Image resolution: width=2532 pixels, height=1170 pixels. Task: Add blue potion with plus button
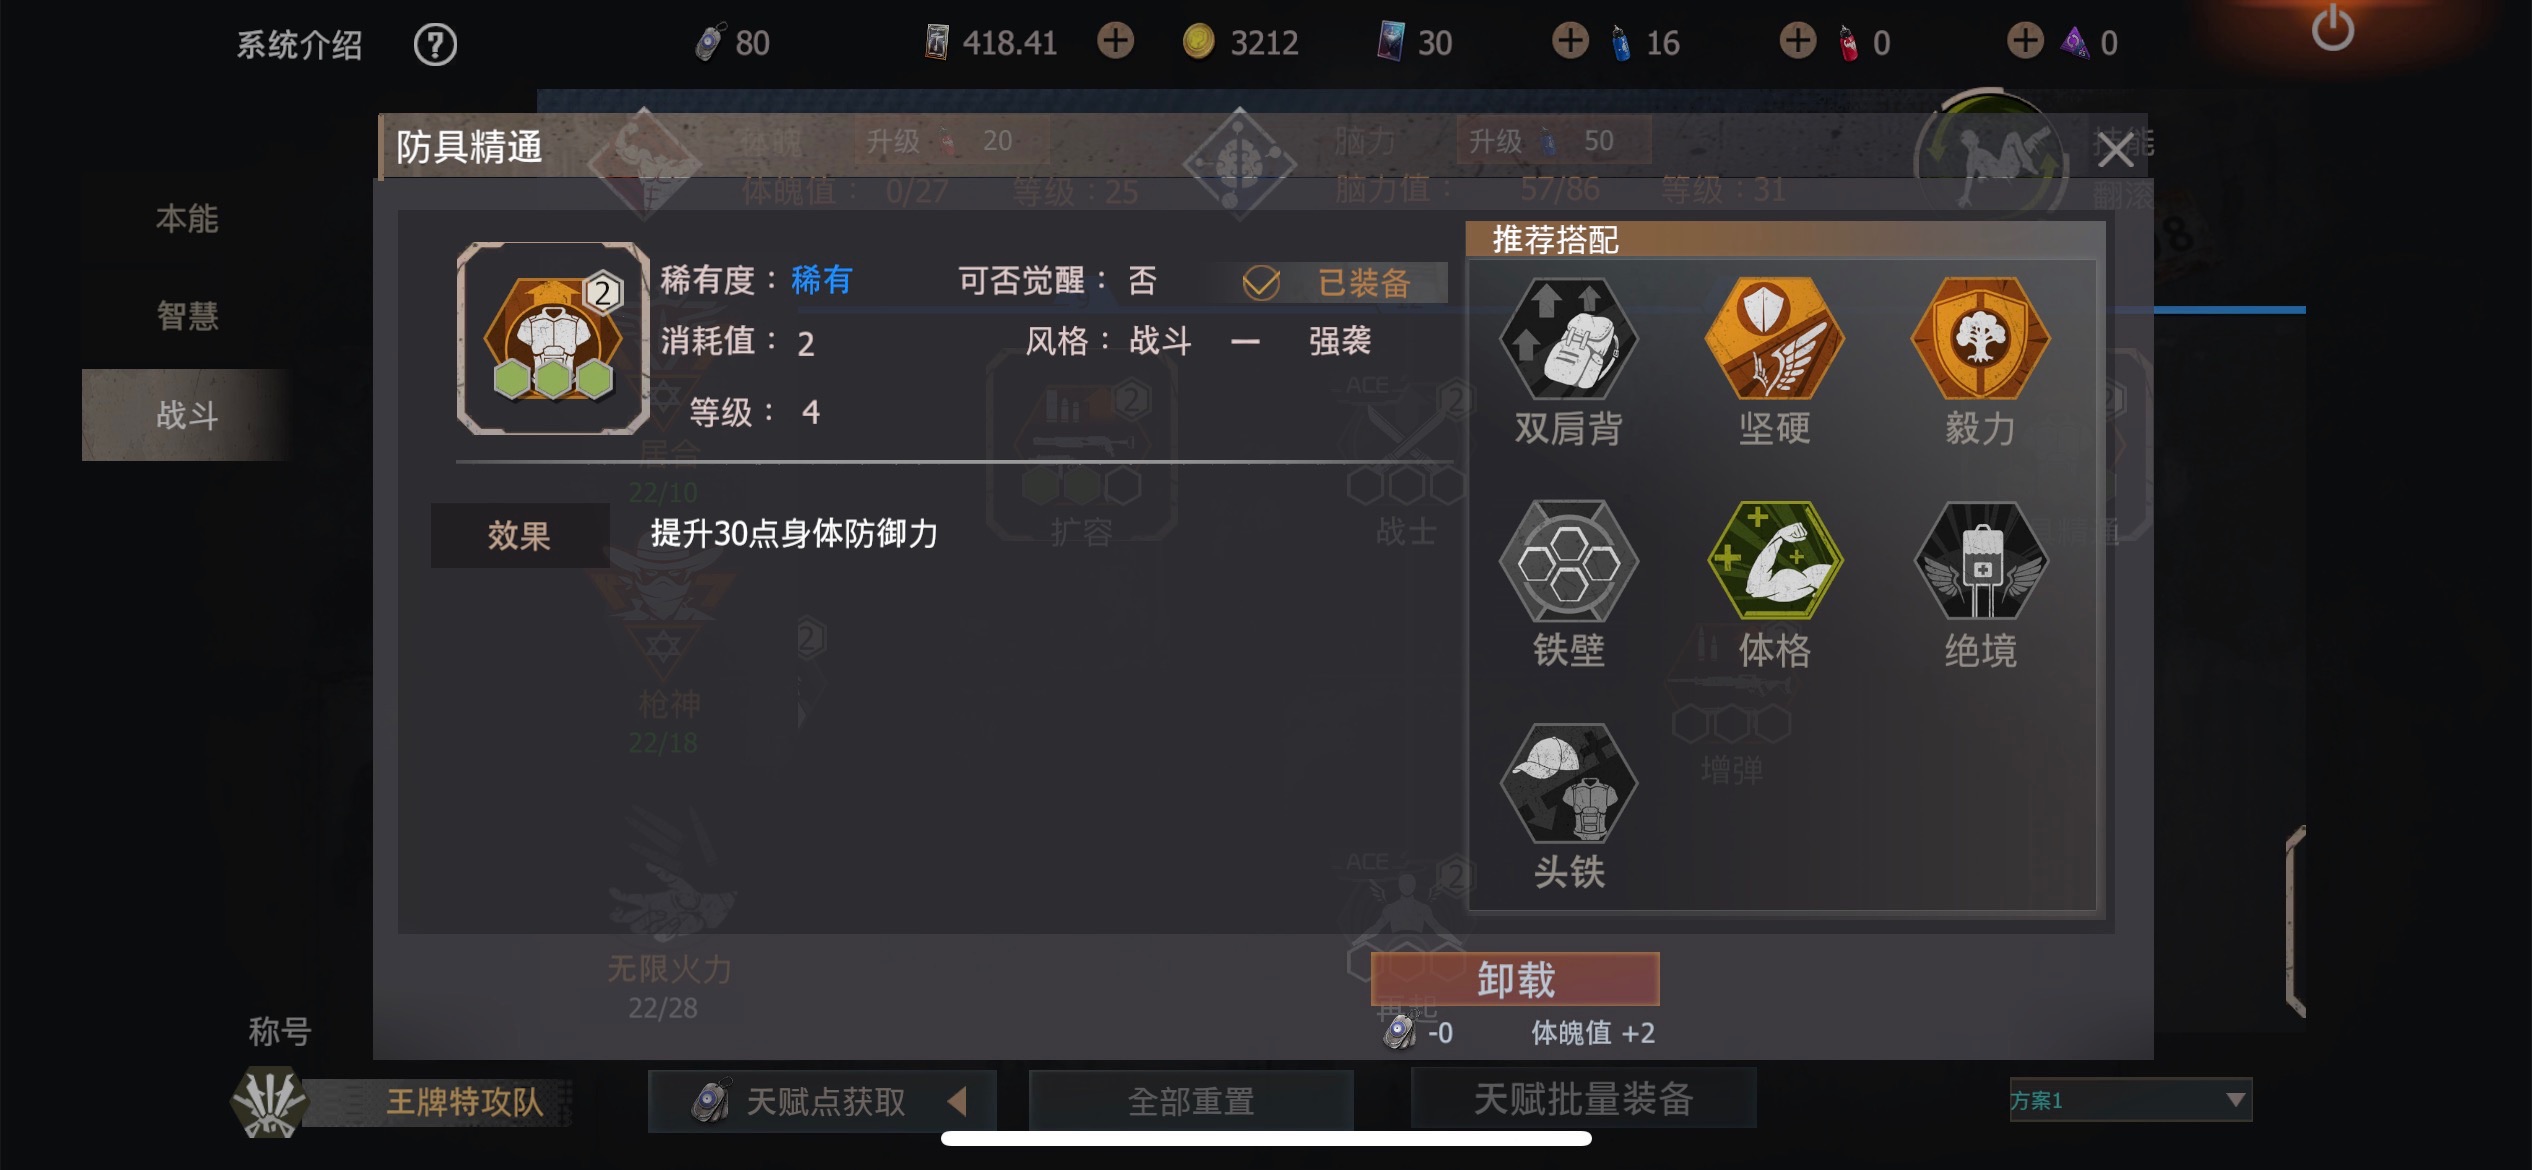[1570, 41]
